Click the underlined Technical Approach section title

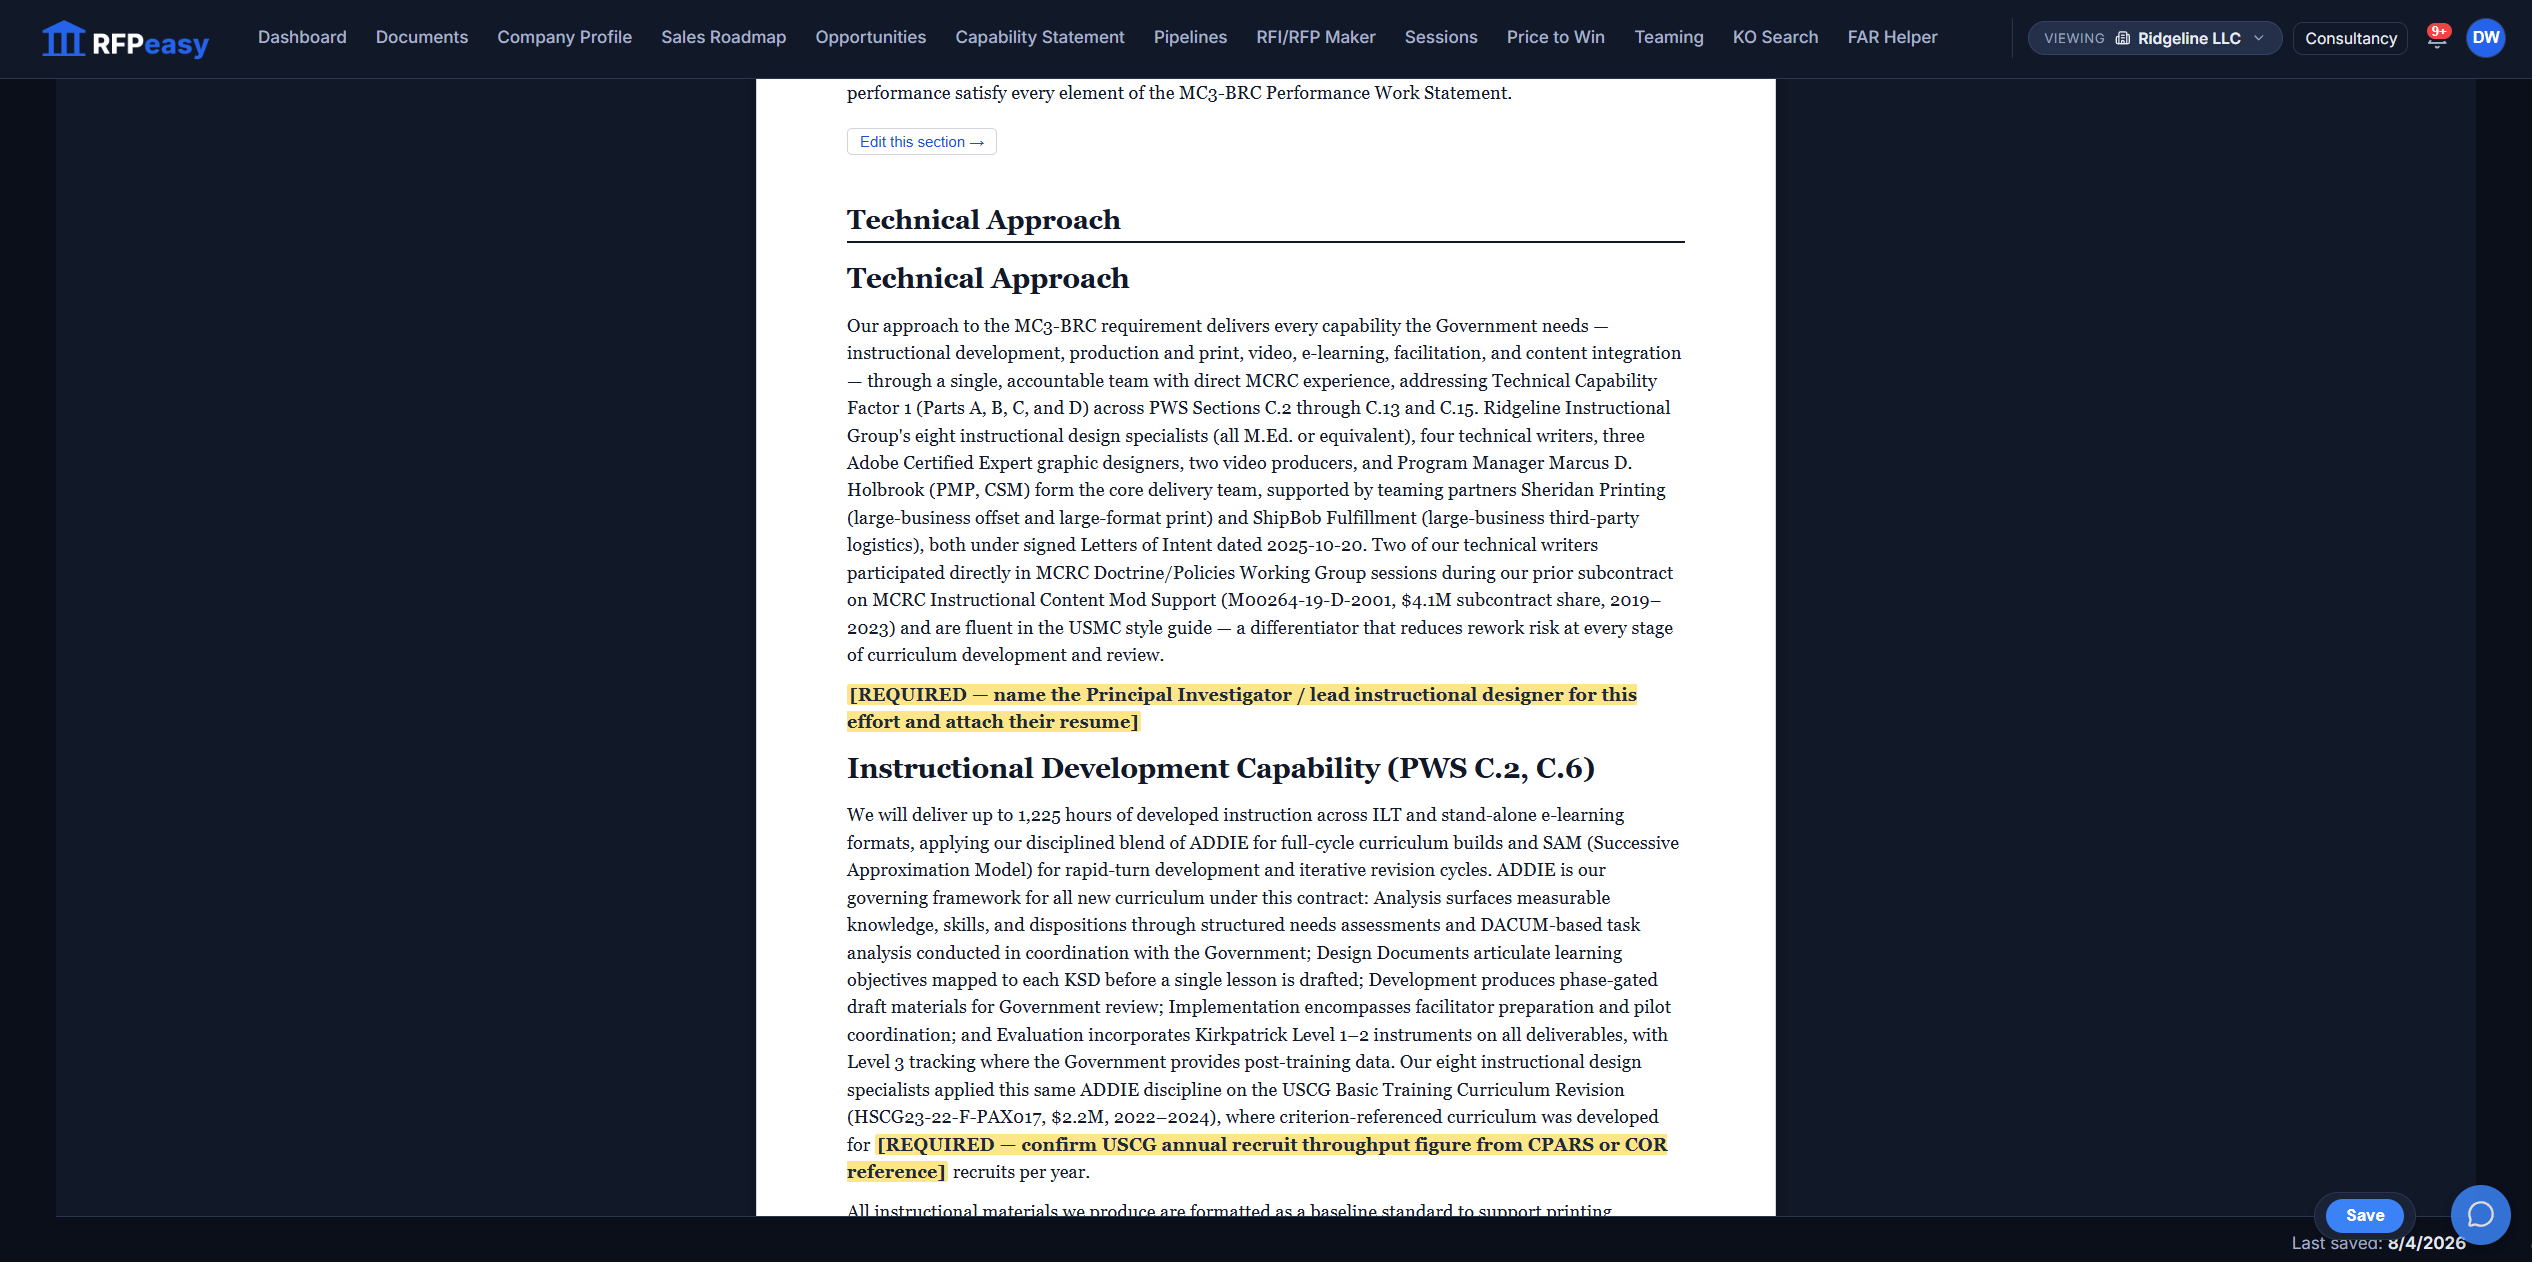pos(984,220)
